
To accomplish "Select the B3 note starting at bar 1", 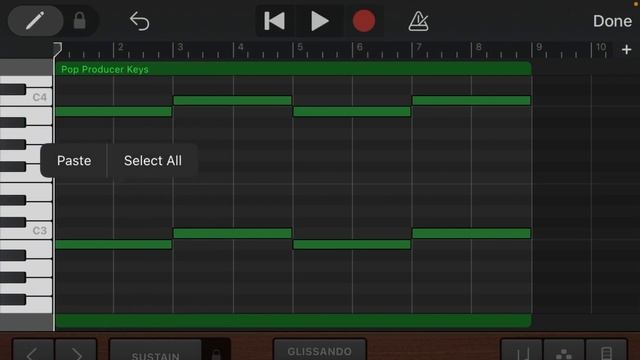I will click(x=113, y=111).
